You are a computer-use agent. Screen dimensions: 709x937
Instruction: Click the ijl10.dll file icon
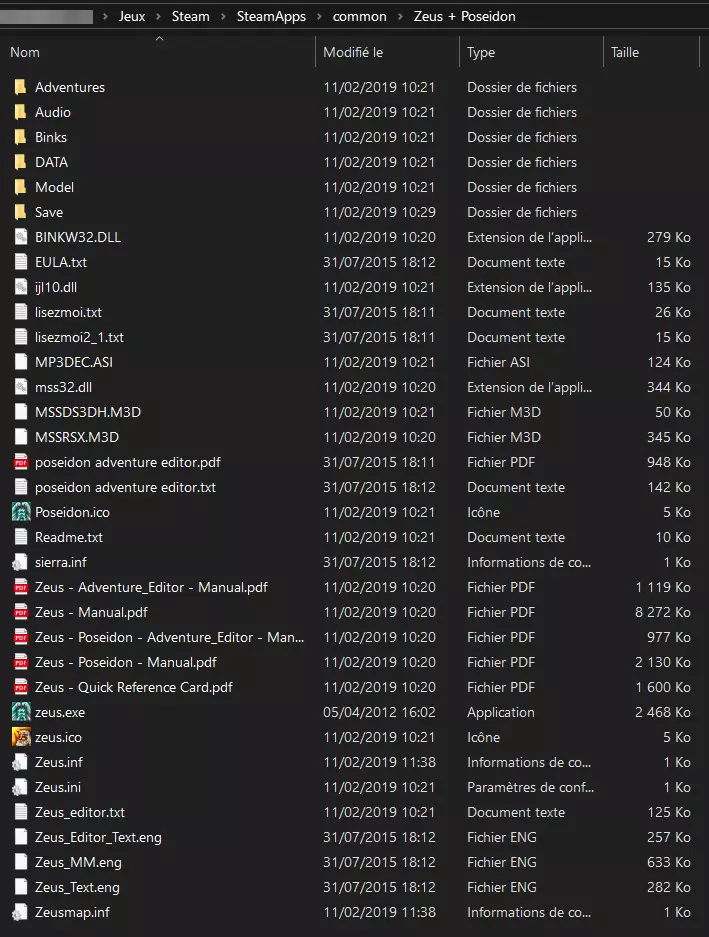21,287
